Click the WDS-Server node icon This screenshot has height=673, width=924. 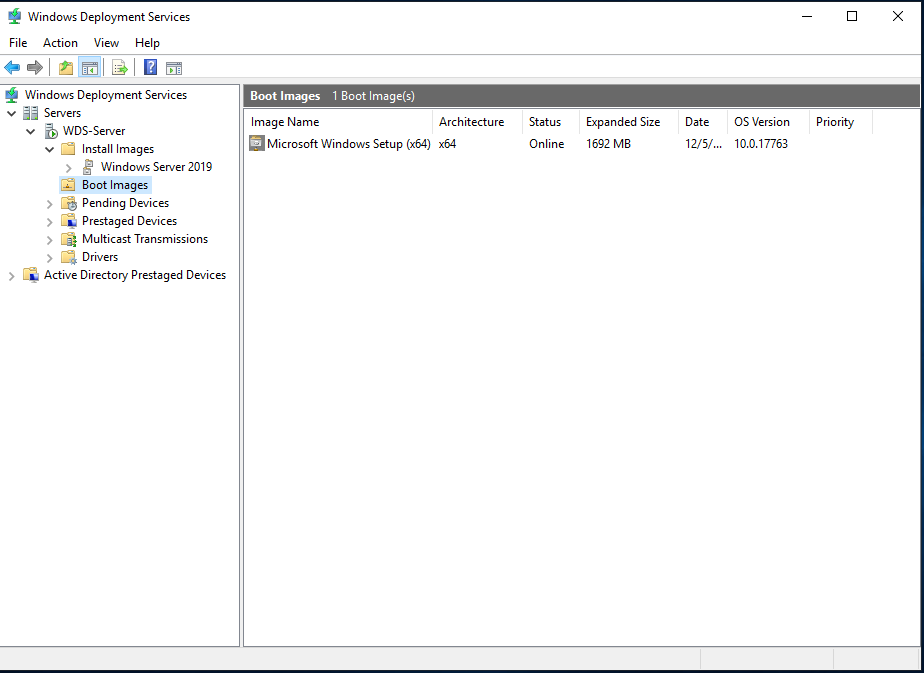pyautogui.click(x=51, y=131)
